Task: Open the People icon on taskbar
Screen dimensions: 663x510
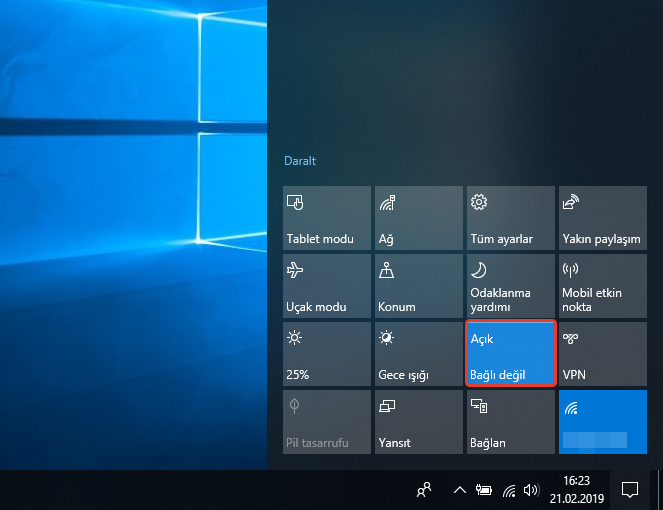Action: 424,490
